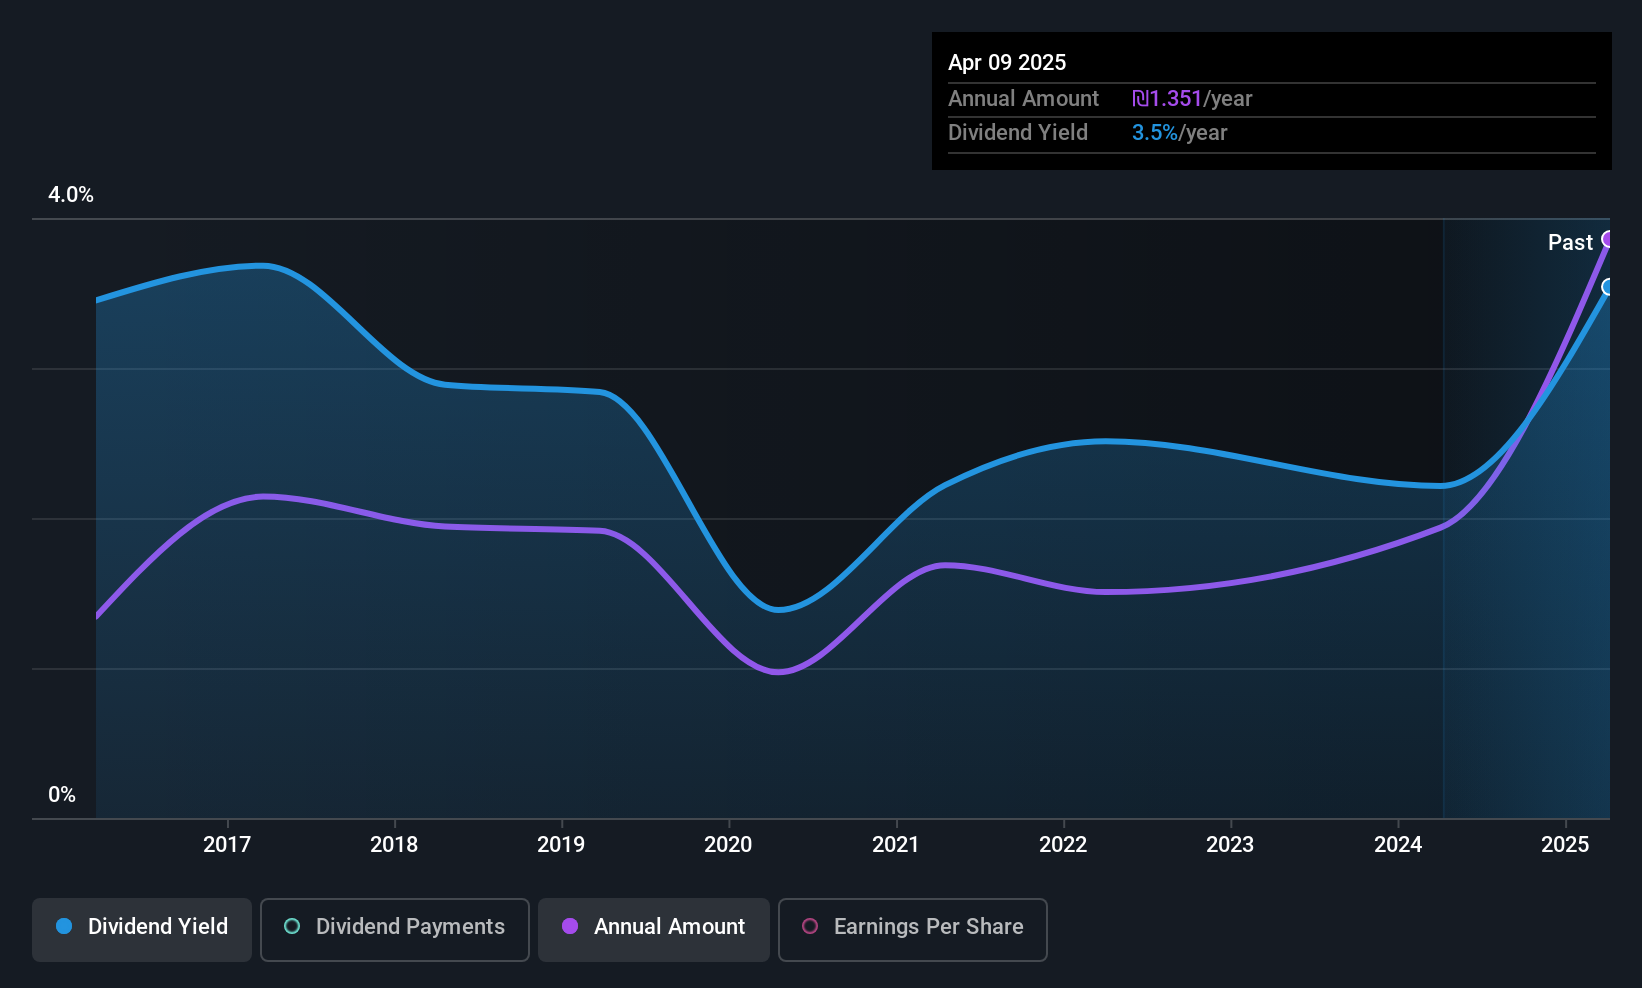The width and height of the screenshot is (1642, 988).
Task: Click the blue Dividend Yield legend dot
Action: pos(64,926)
